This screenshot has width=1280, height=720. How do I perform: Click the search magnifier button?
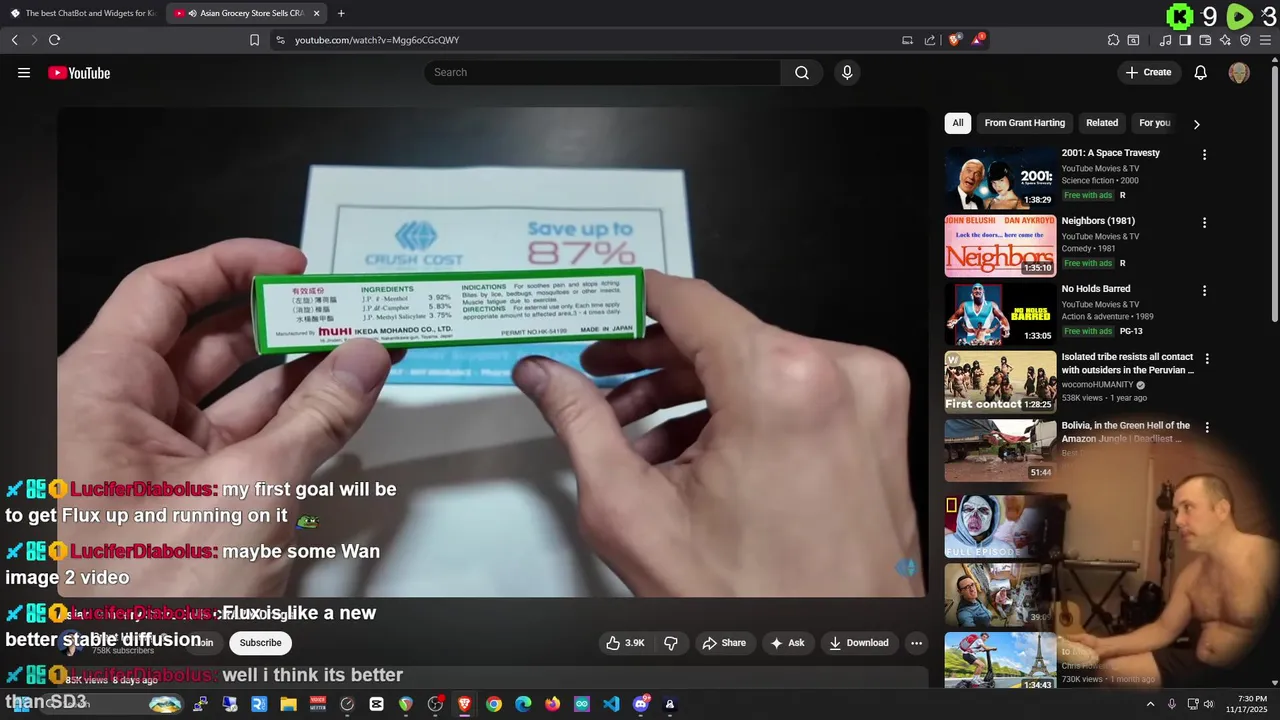pos(802,72)
